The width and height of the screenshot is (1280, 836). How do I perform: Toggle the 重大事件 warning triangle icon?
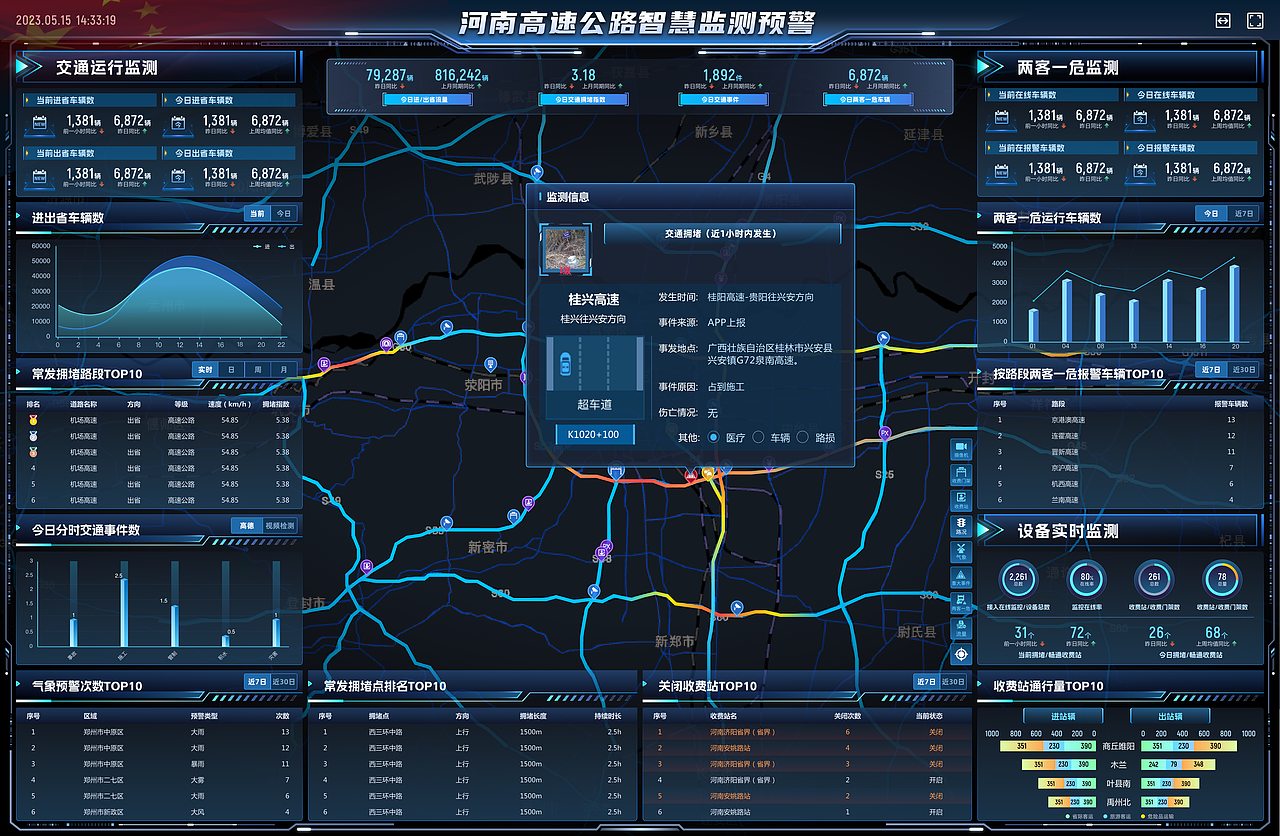coord(961,577)
